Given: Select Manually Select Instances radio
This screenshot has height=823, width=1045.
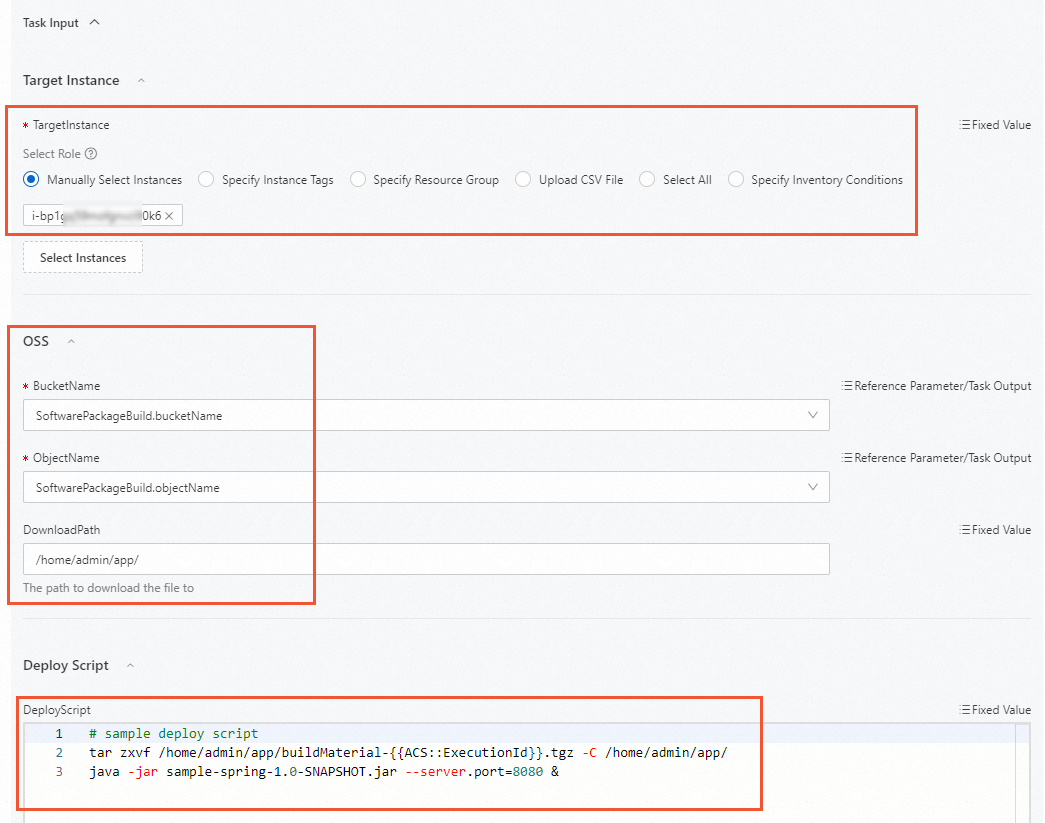Looking at the screenshot, I should click(x=31, y=179).
